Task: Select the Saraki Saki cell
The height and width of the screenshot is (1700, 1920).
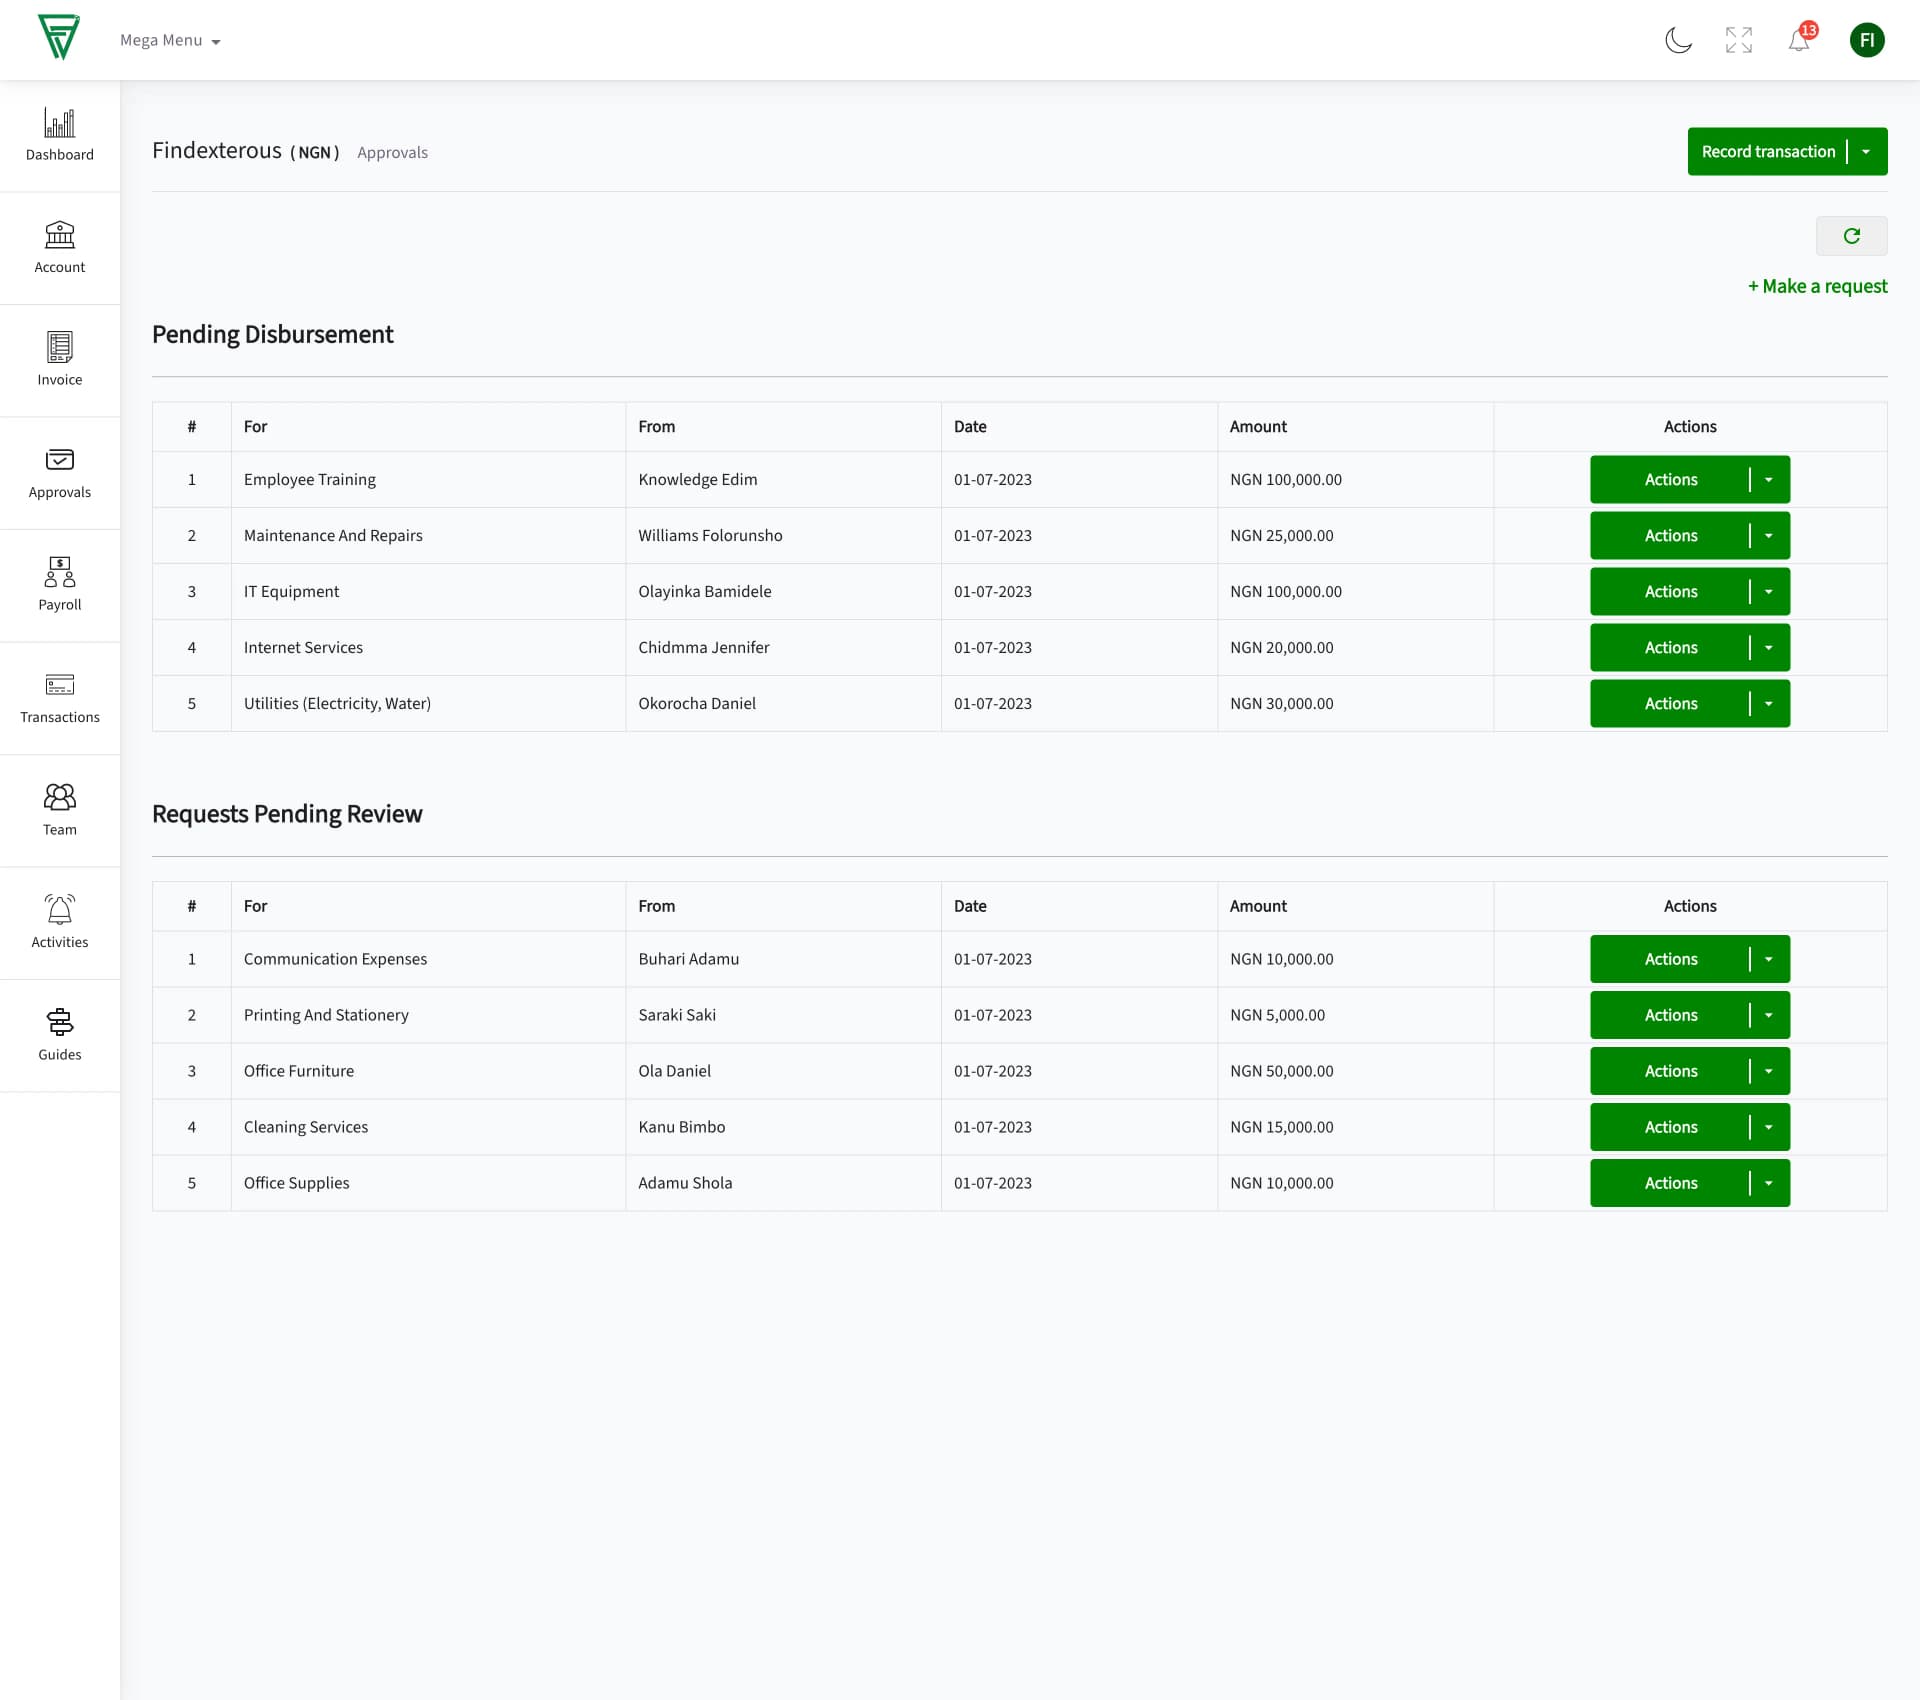Action: tap(783, 1015)
